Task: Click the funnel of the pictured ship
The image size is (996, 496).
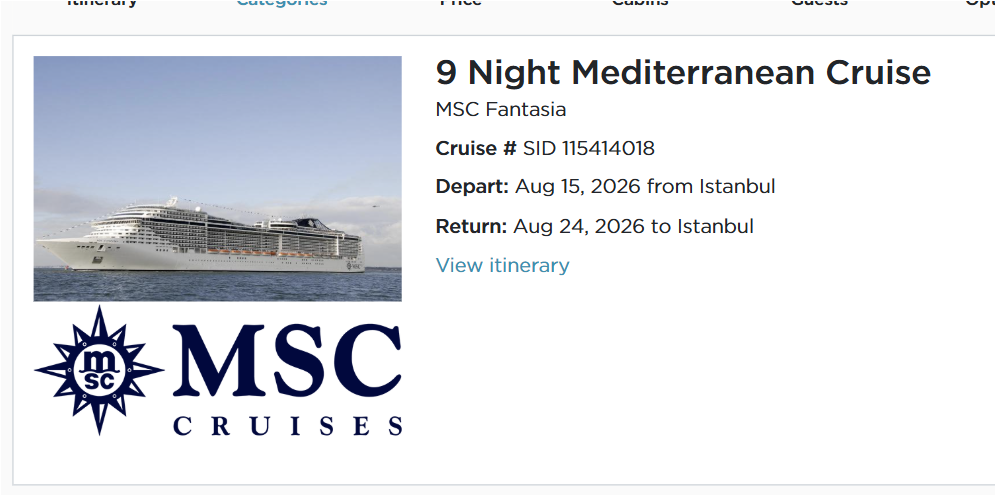Action: (x=316, y=222)
